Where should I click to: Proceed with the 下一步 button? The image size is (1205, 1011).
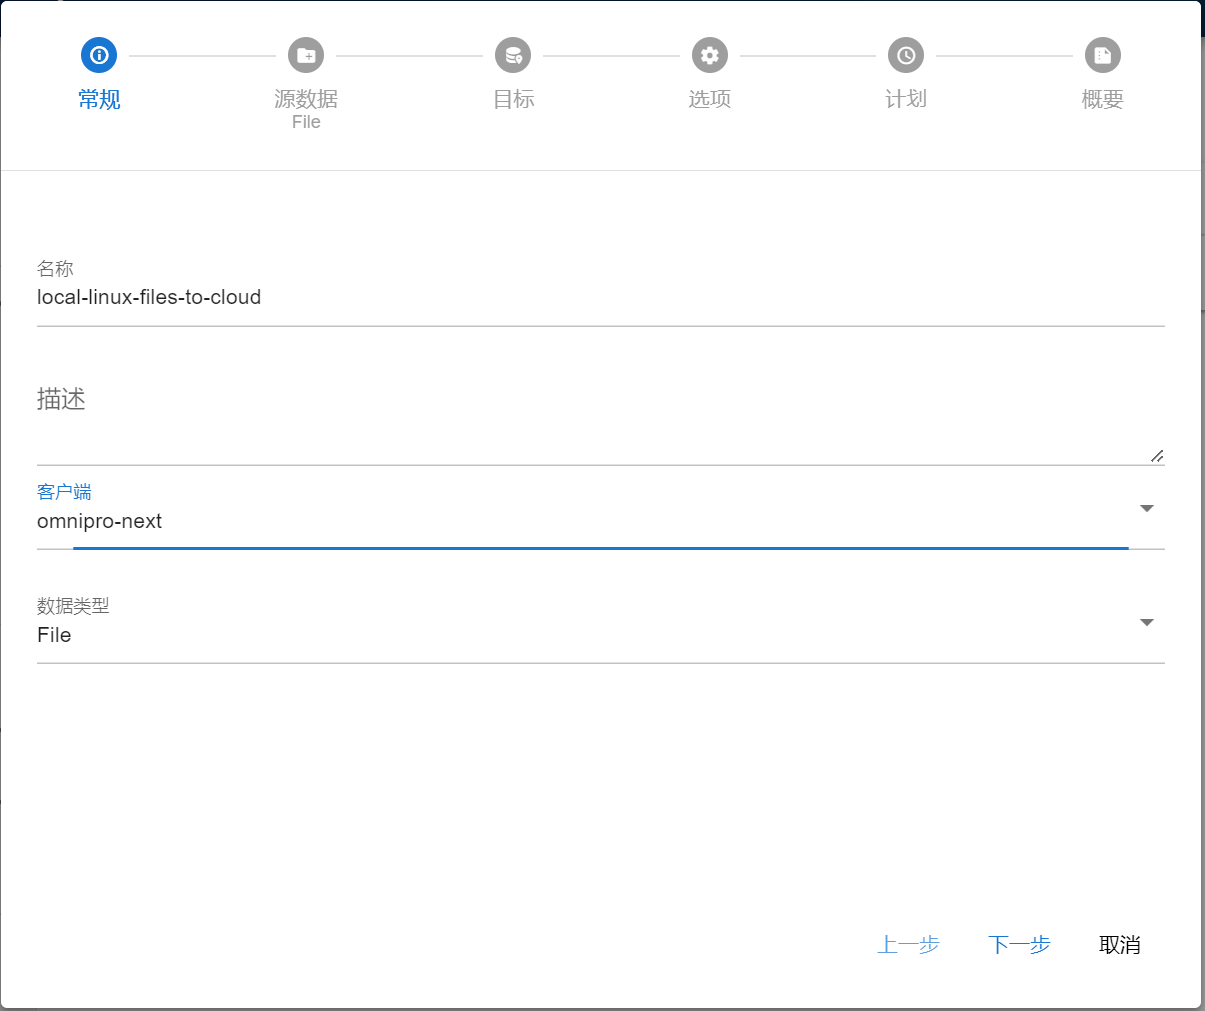point(1019,945)
